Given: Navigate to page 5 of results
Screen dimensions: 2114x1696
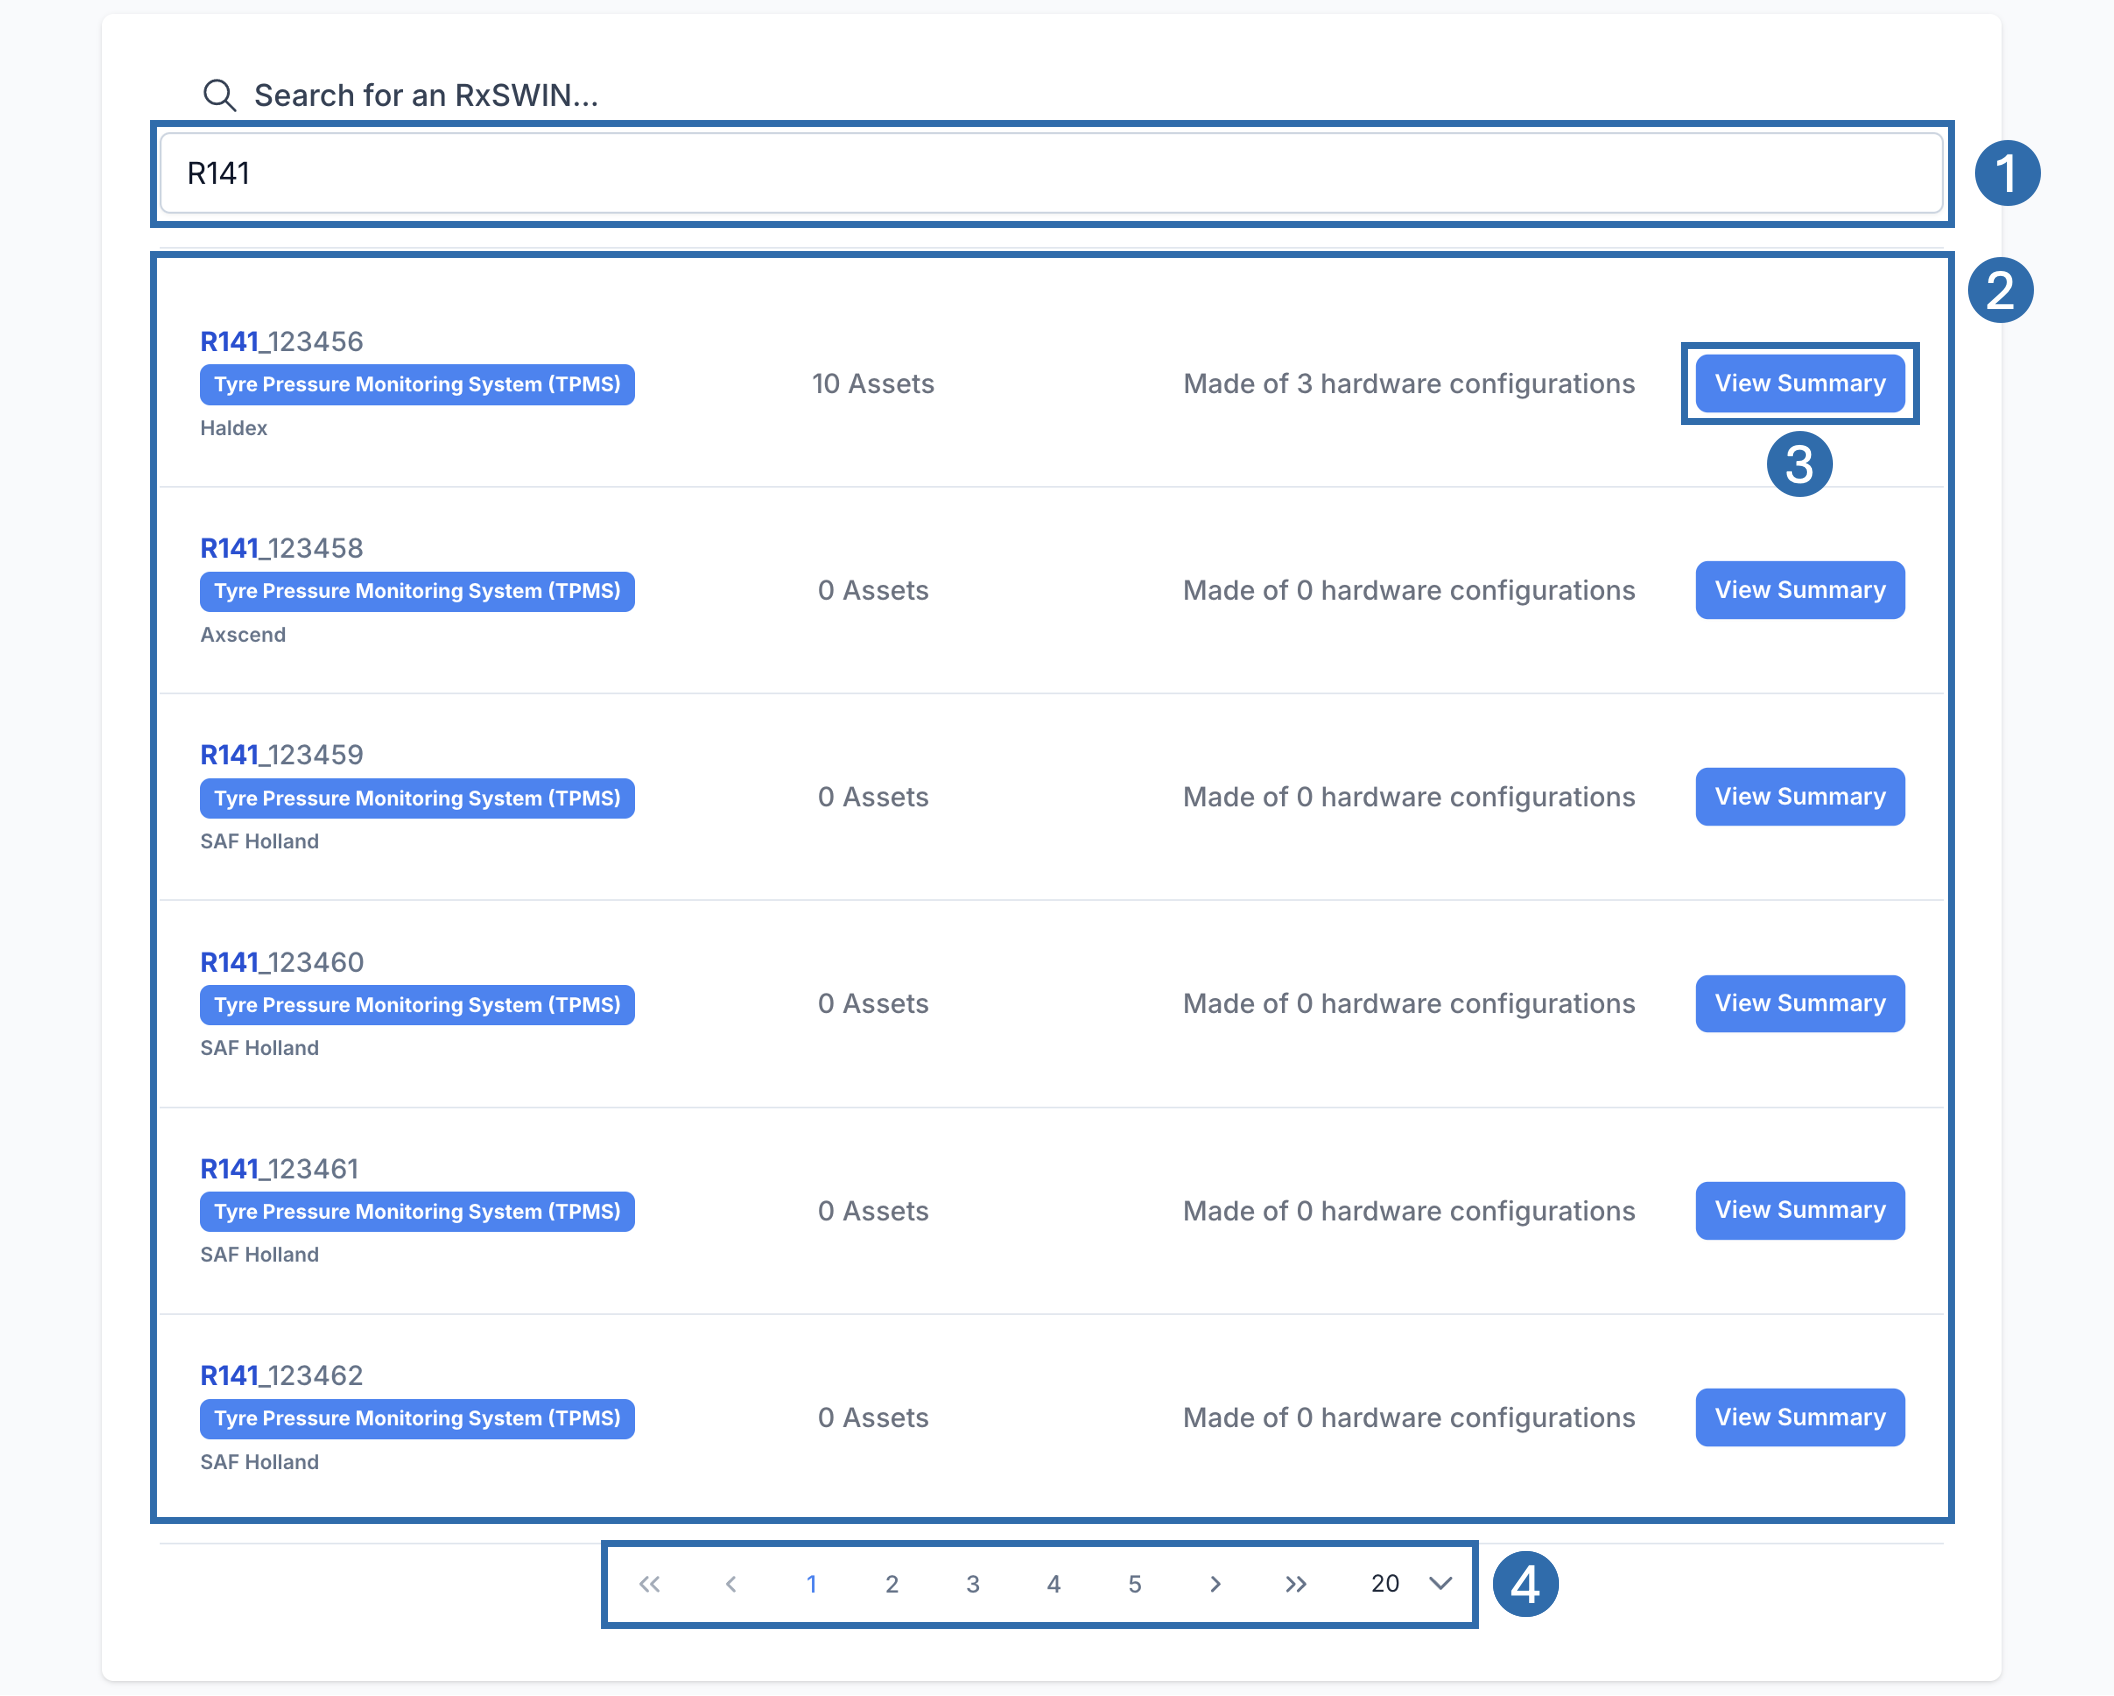Looking at the screenshot, I should point(1134,1583).
